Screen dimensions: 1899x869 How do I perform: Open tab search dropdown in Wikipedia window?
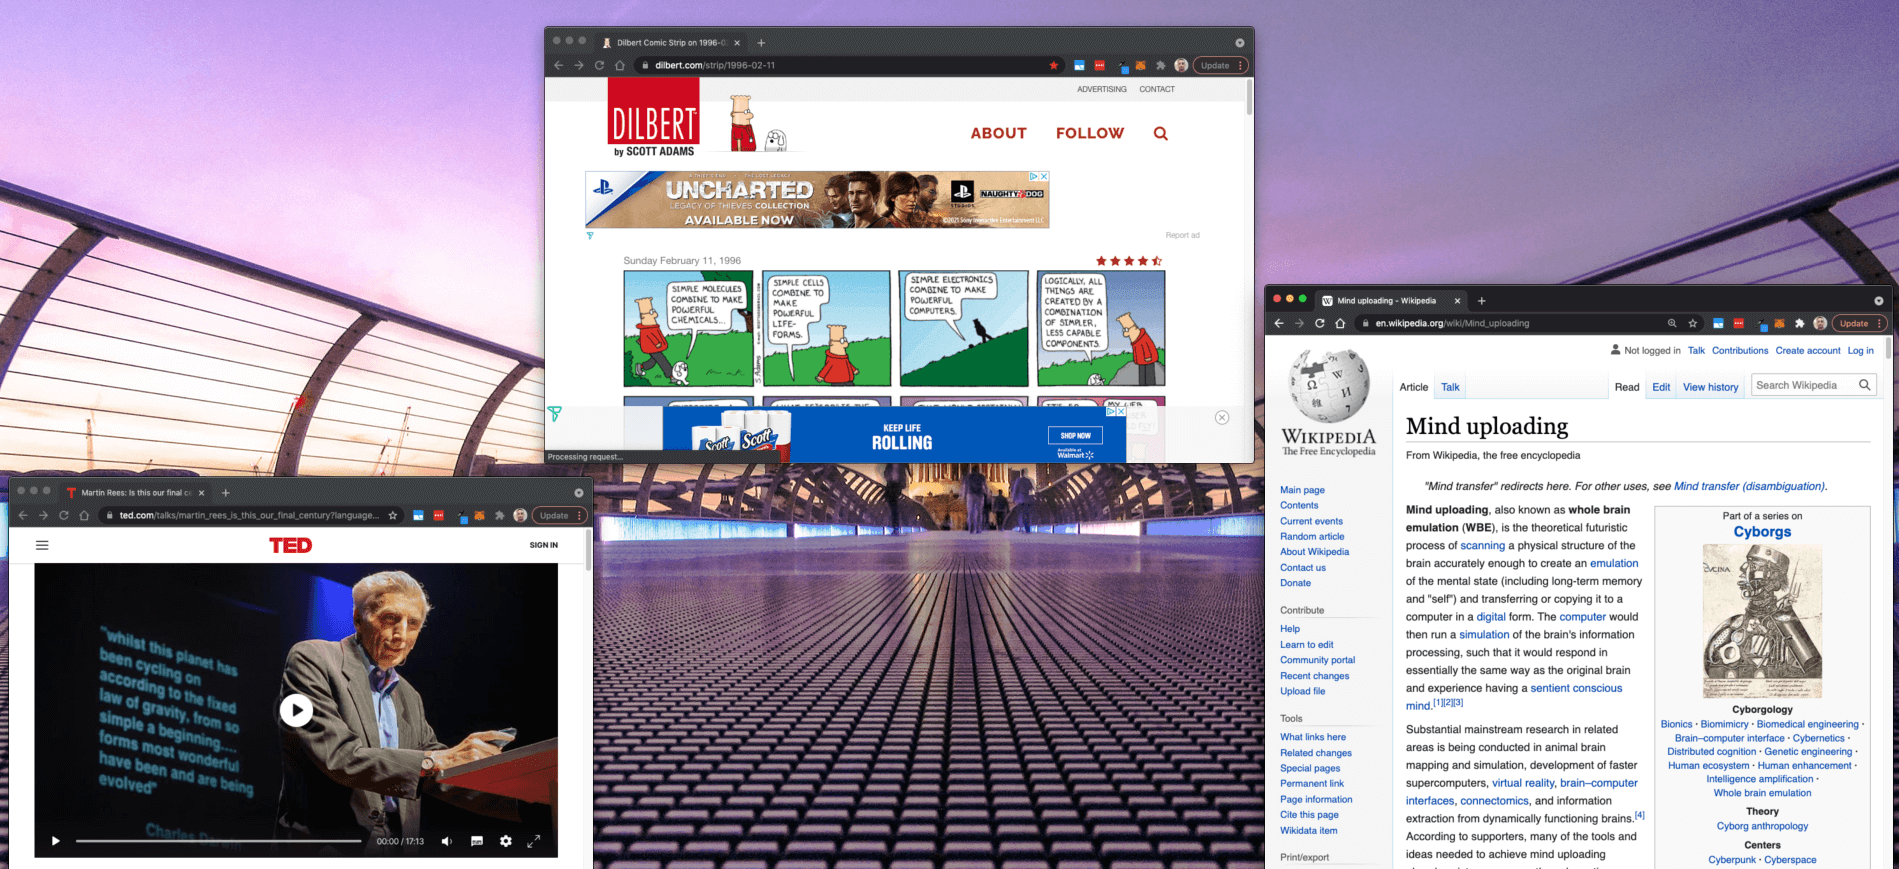pos(1879,301)
